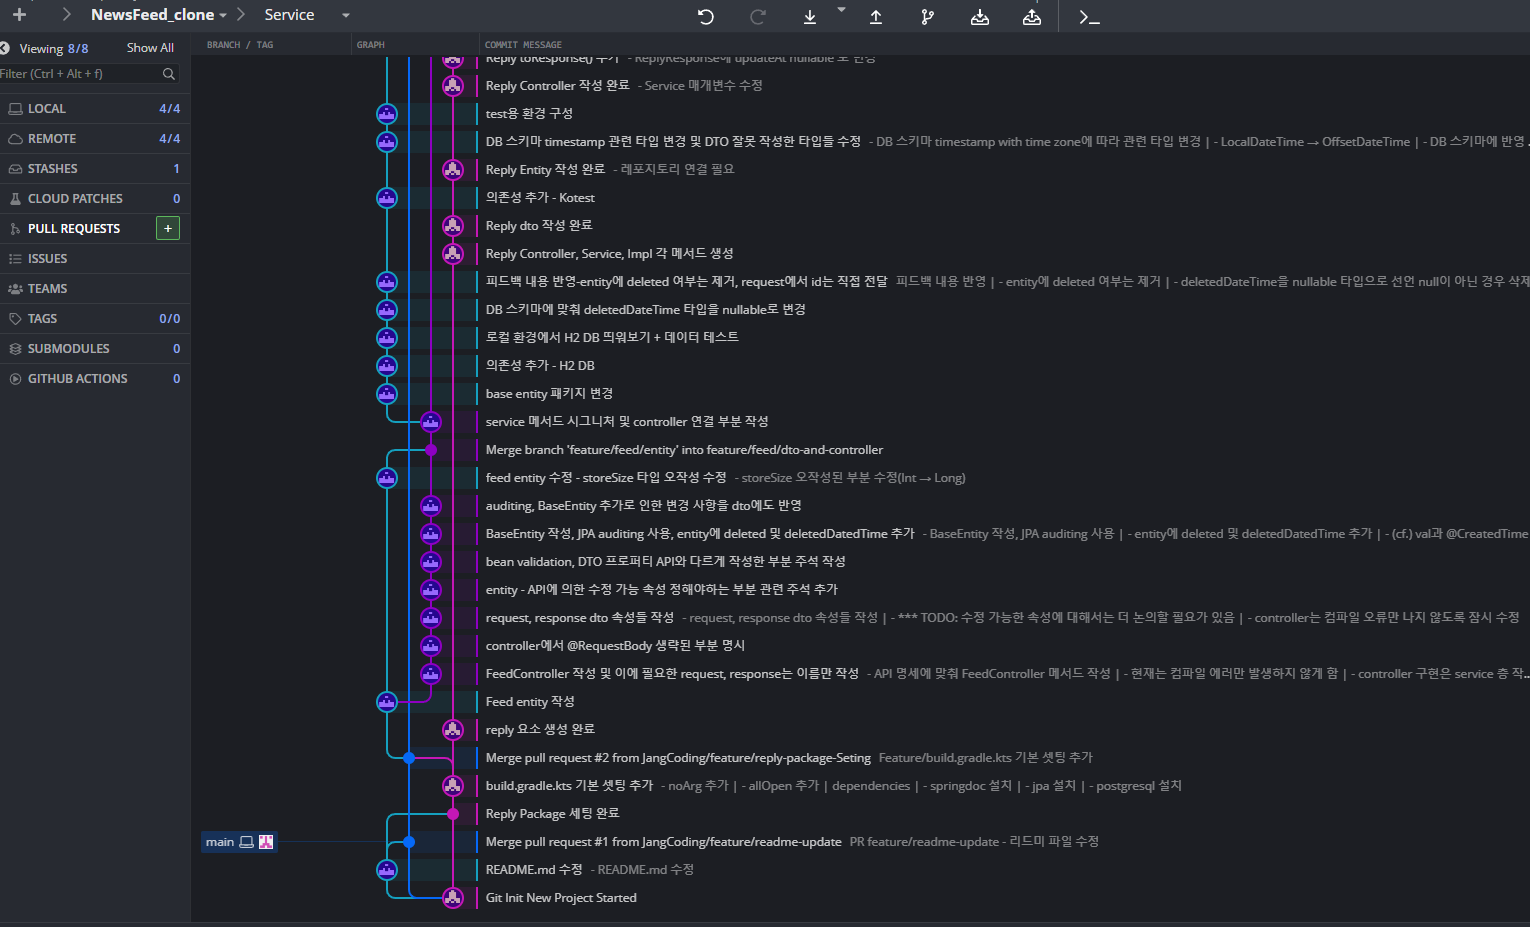
Task: Pop the stash with the Pop icon
Action: (x=1032, y=16)
